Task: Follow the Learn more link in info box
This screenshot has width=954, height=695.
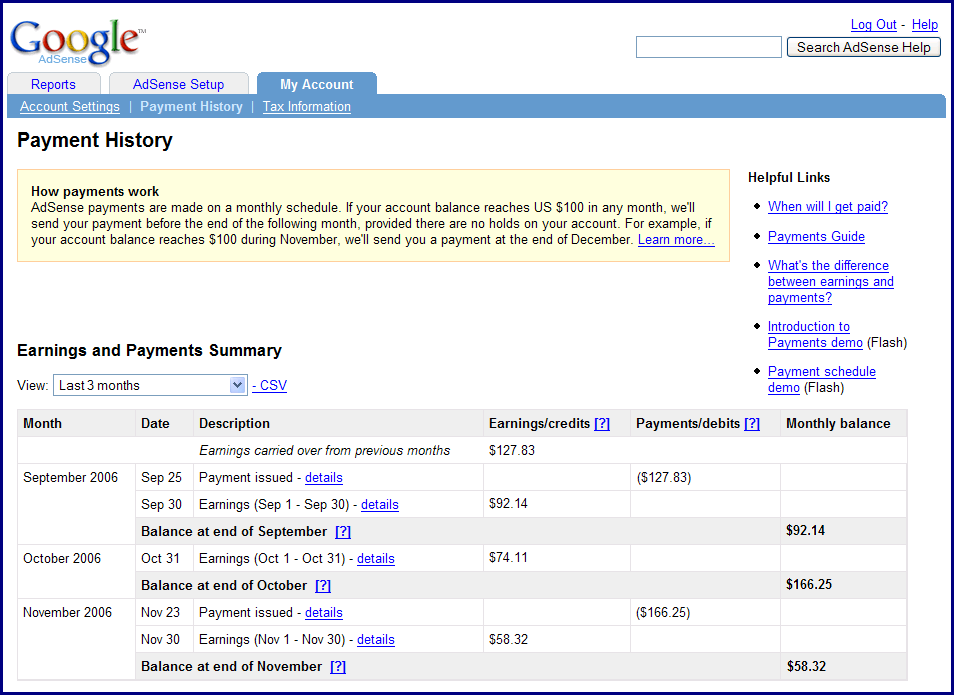Action: click(676, 239)
